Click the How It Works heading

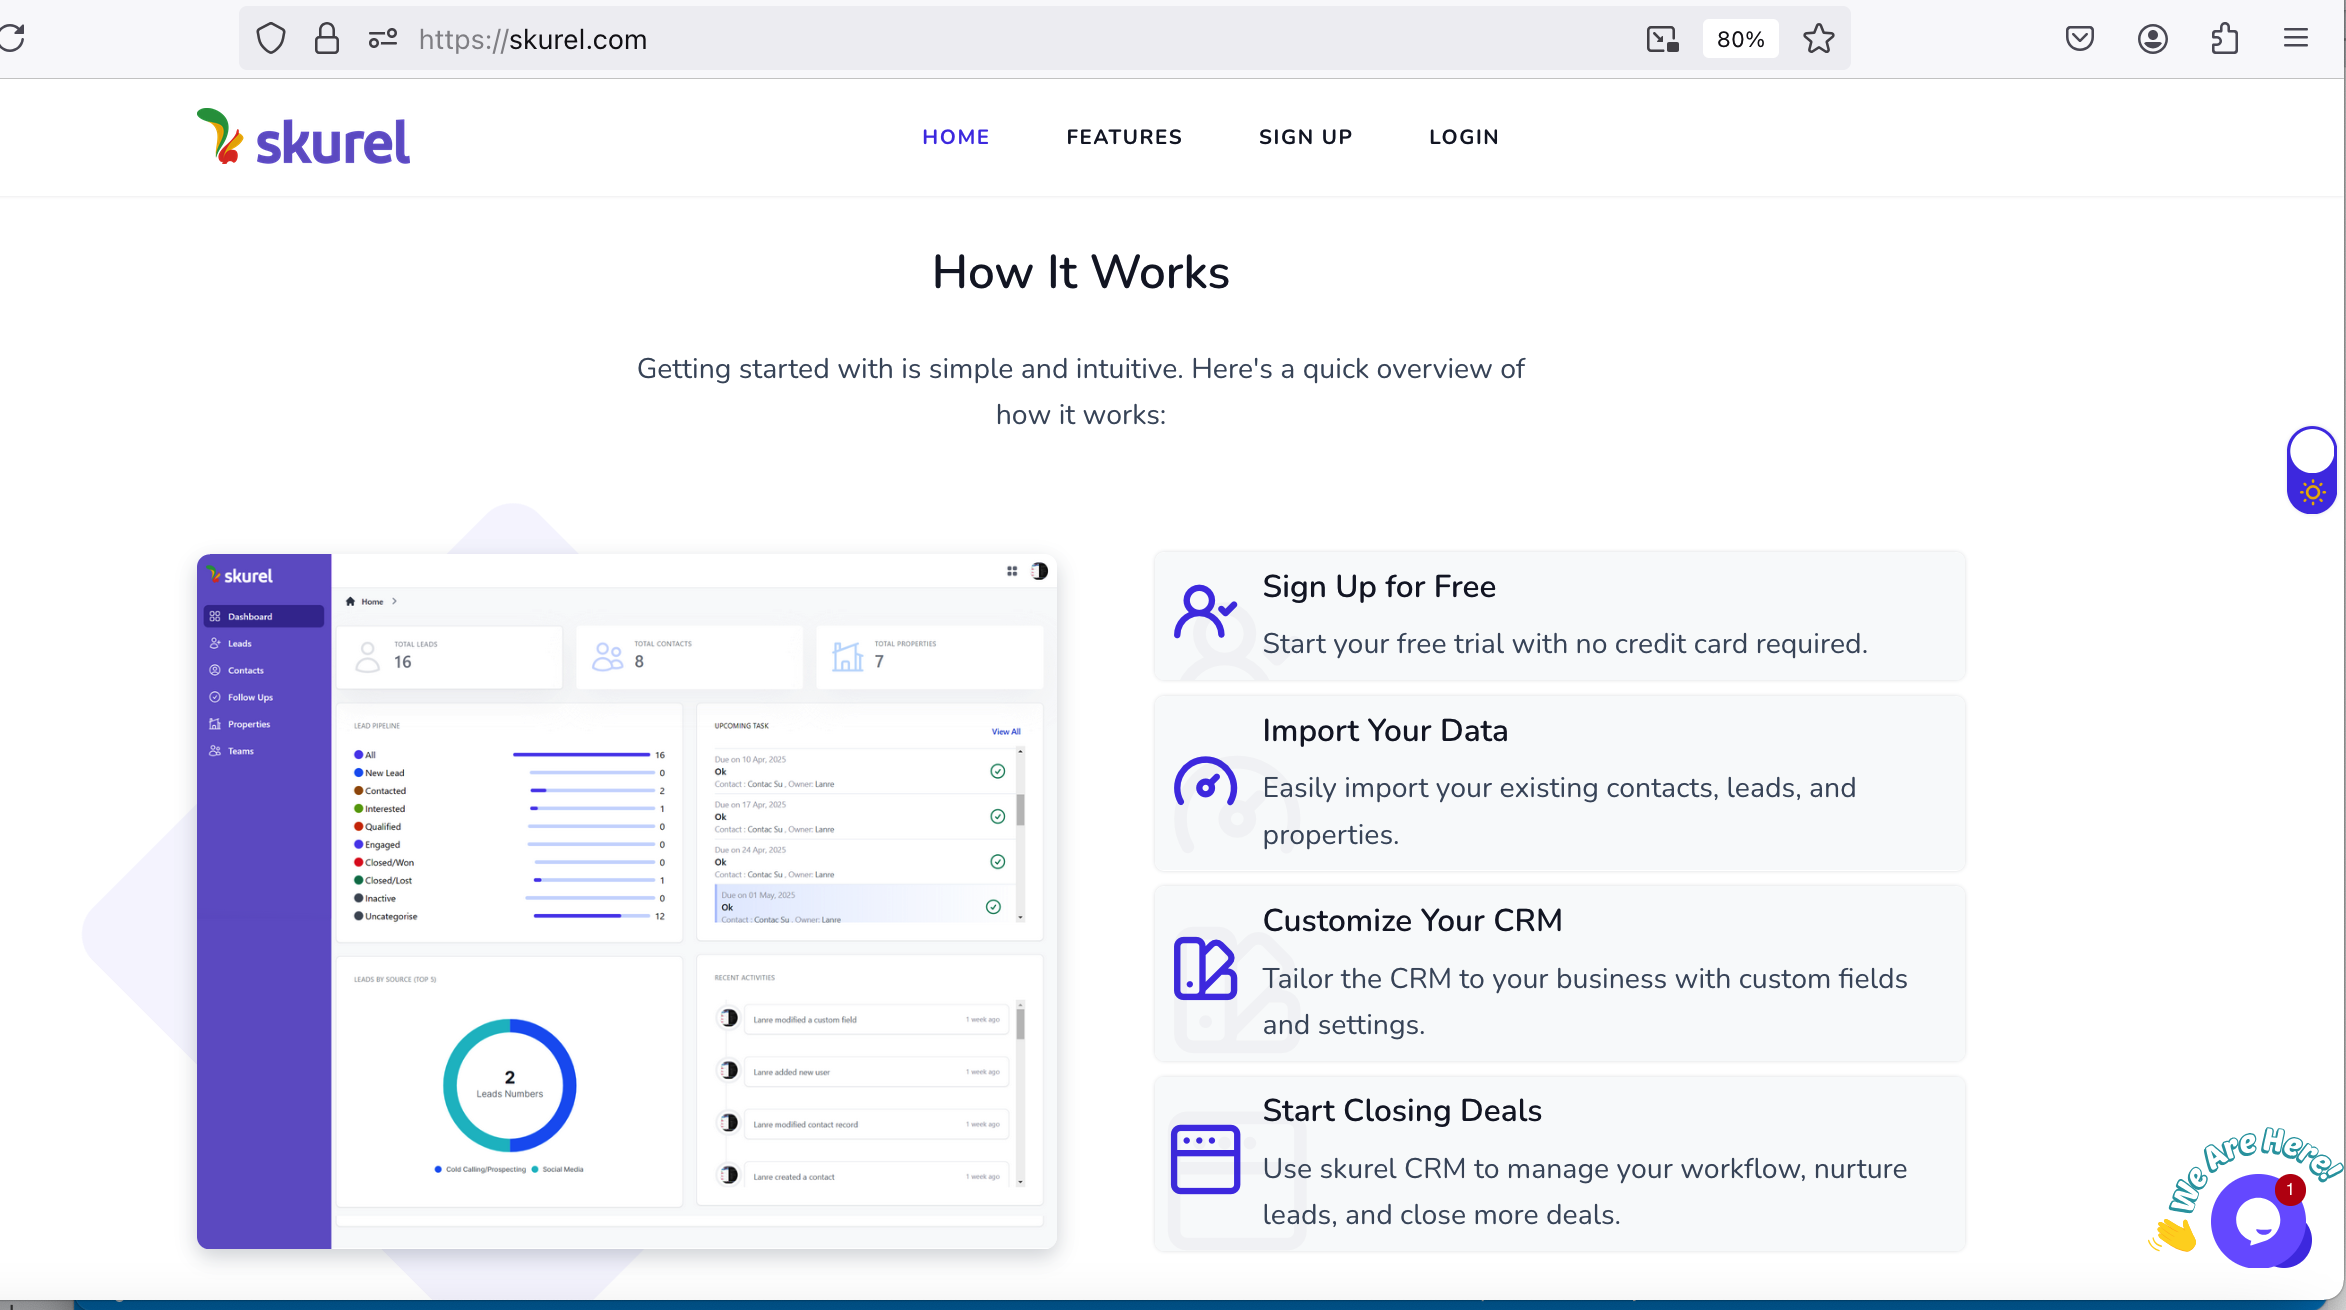point(1081,272)
